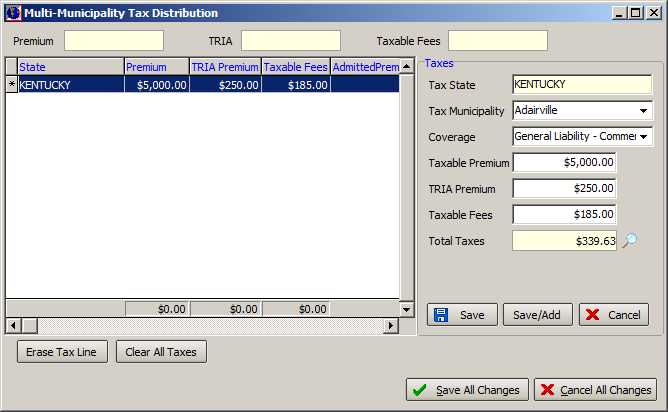Click Cancel All Changes button
This screenshot has width=668, height=412.
click(x=595, y=390)
